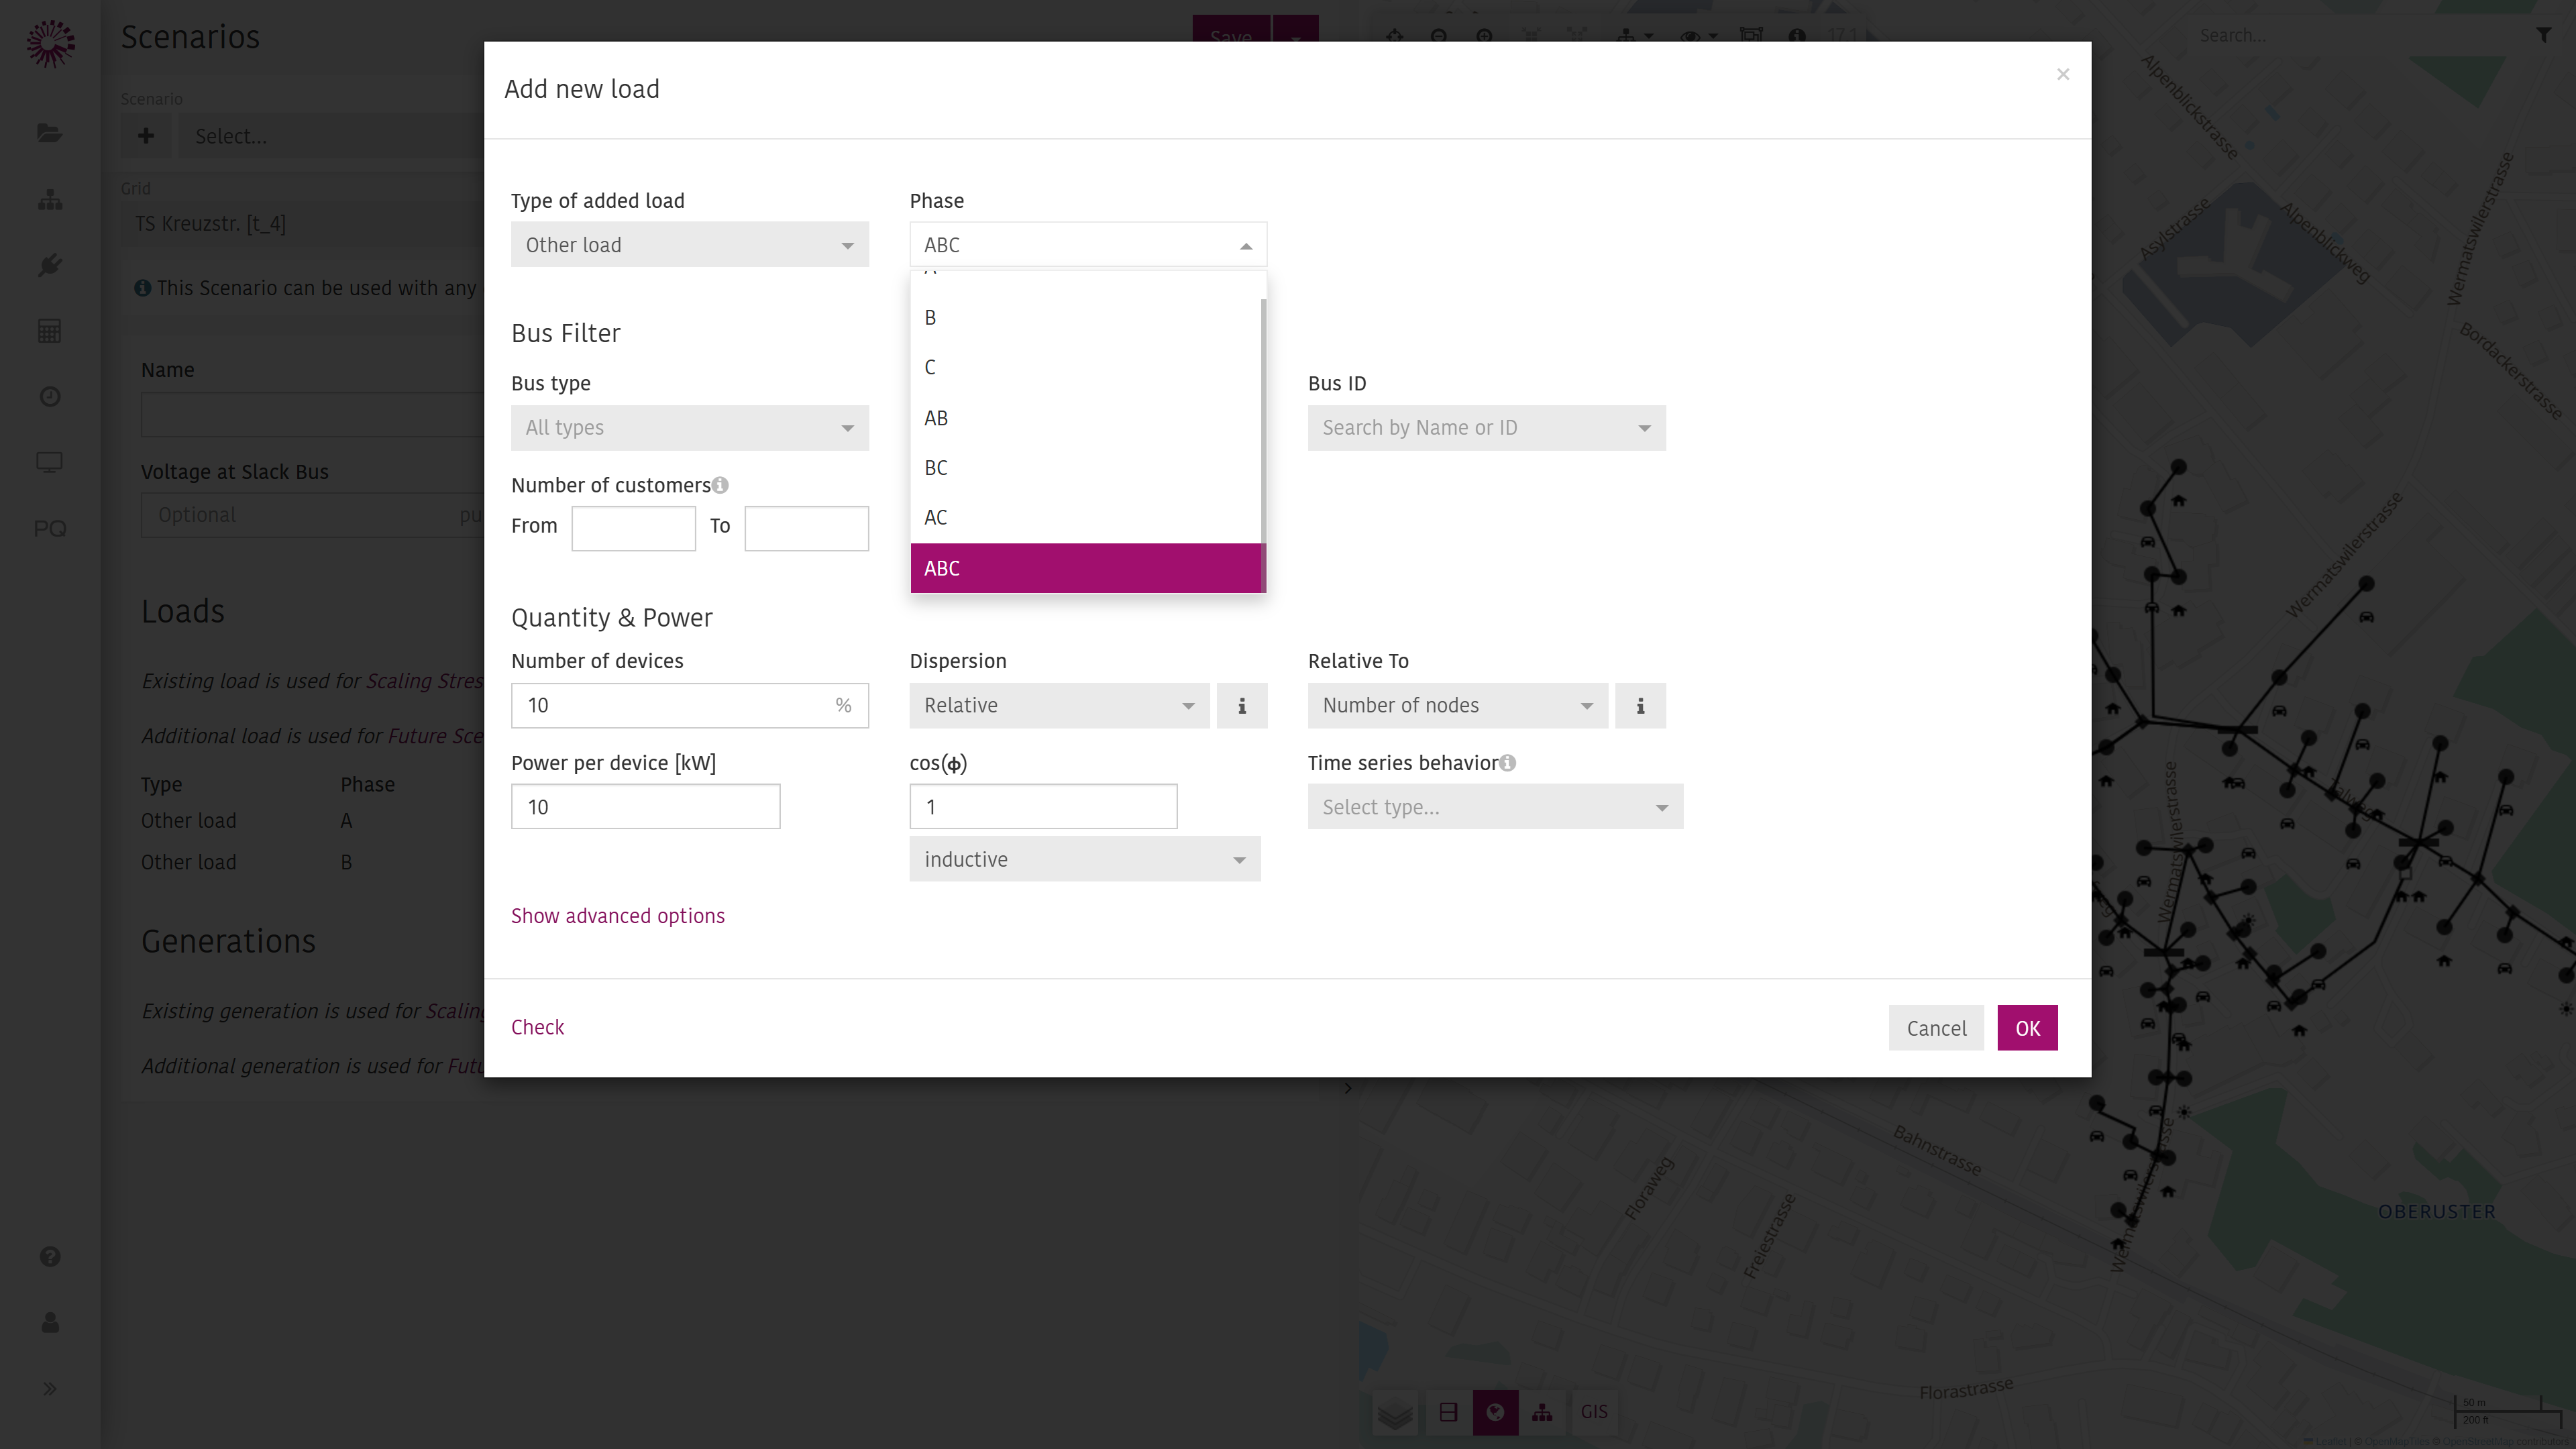The image size is (2576, 1449).
Task: Open the monitor icon in the left sidebar
Action: coord(50,462)
